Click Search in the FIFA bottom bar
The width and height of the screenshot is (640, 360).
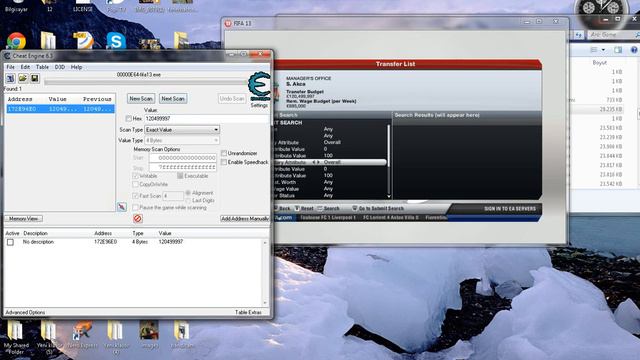click(331, 209)
